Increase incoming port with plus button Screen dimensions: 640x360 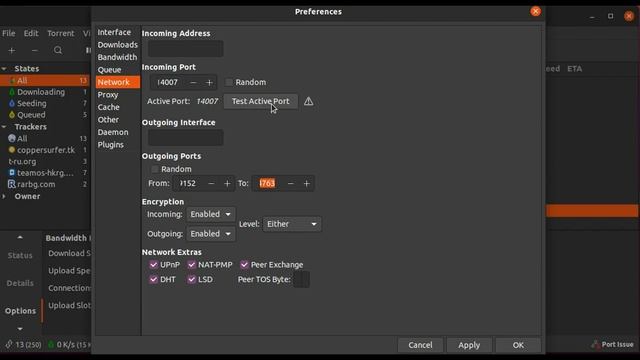(x=209, y=82)
